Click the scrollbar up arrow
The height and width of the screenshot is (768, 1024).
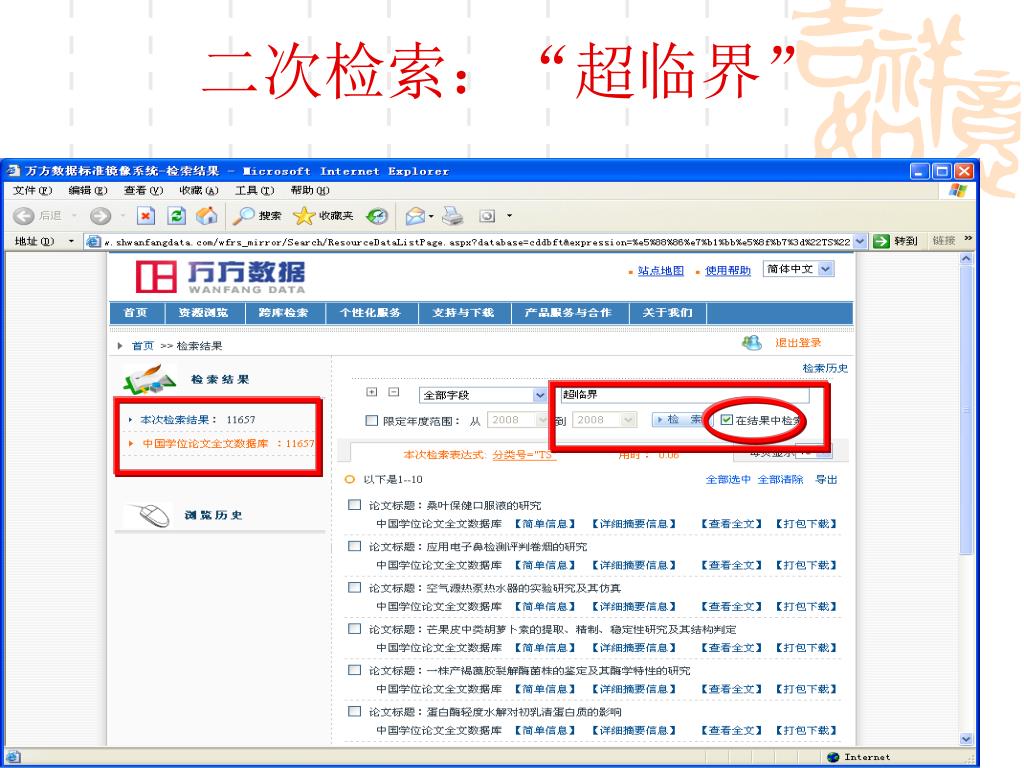pos(967,259)
